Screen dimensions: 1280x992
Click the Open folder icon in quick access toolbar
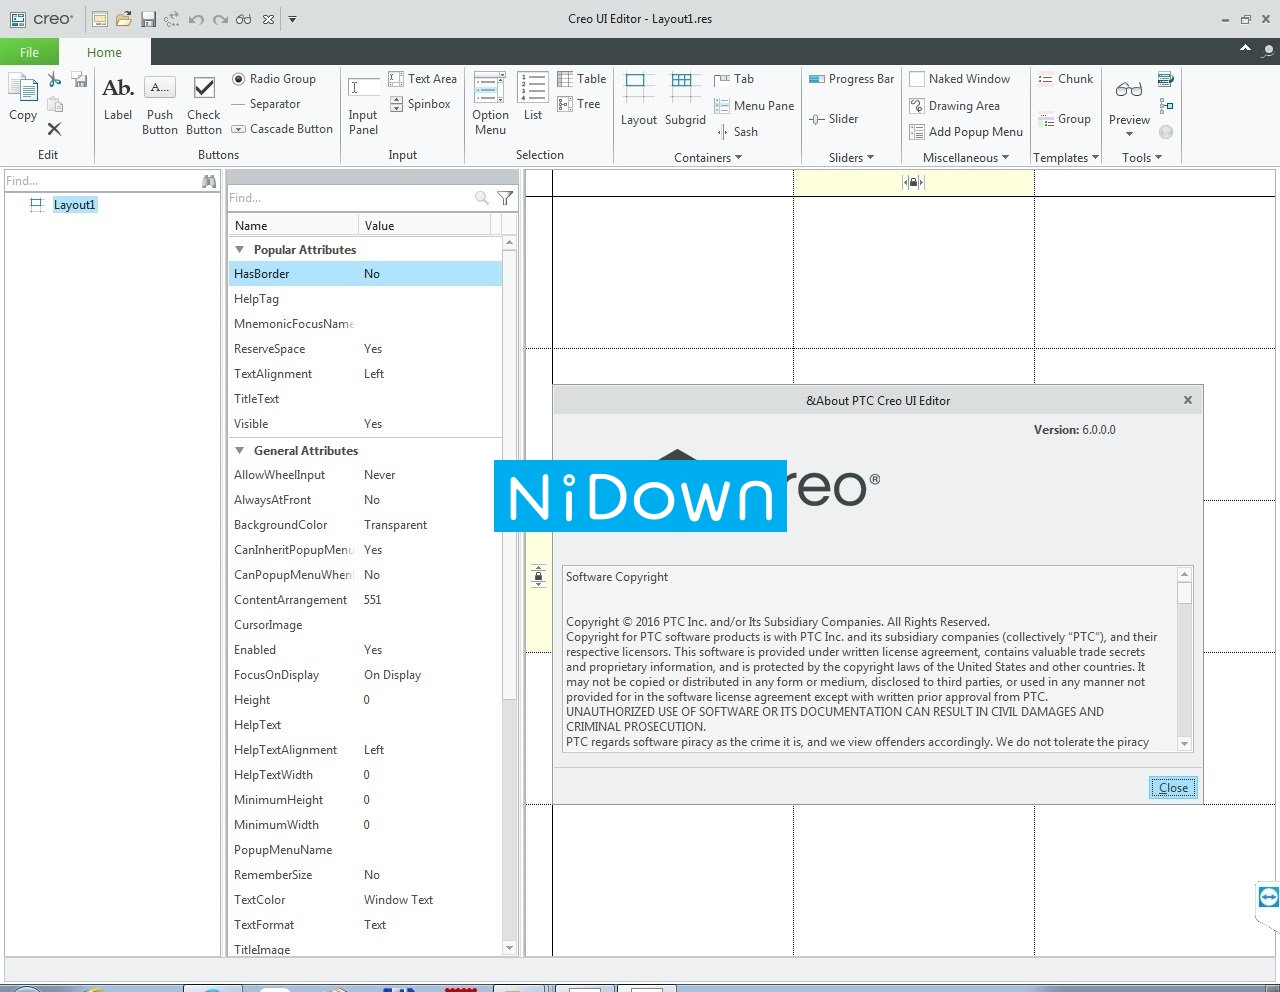124,19
